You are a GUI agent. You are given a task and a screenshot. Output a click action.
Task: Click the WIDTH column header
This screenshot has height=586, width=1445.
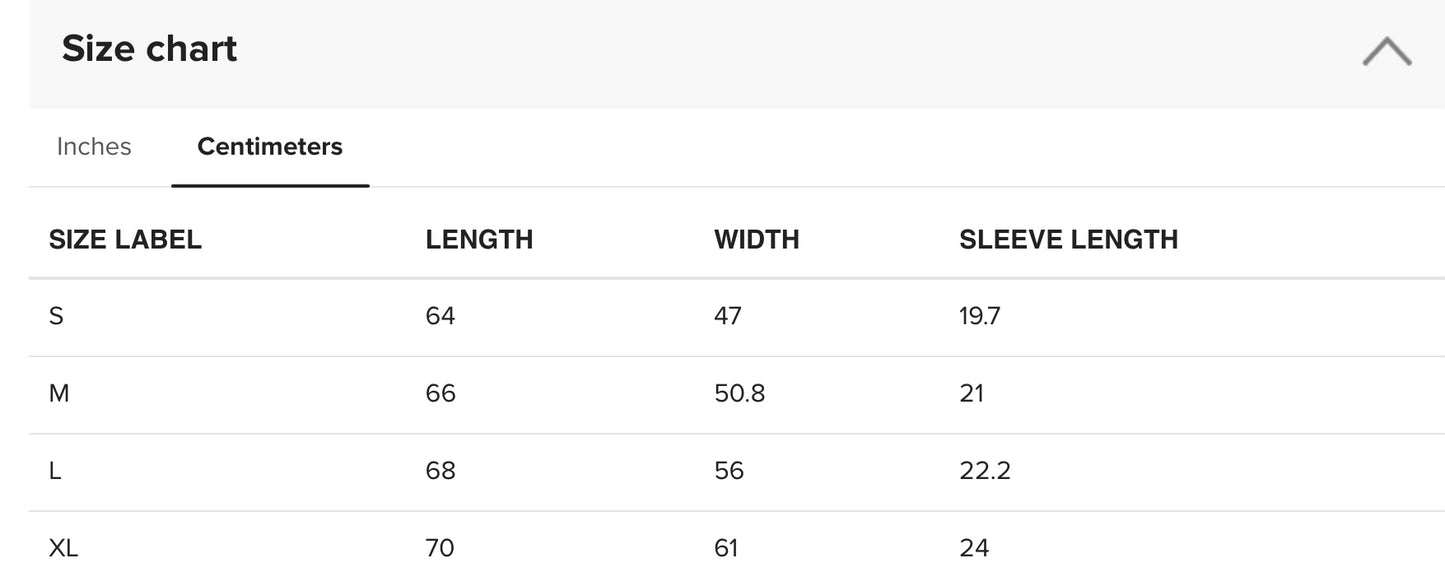point(757,240)
